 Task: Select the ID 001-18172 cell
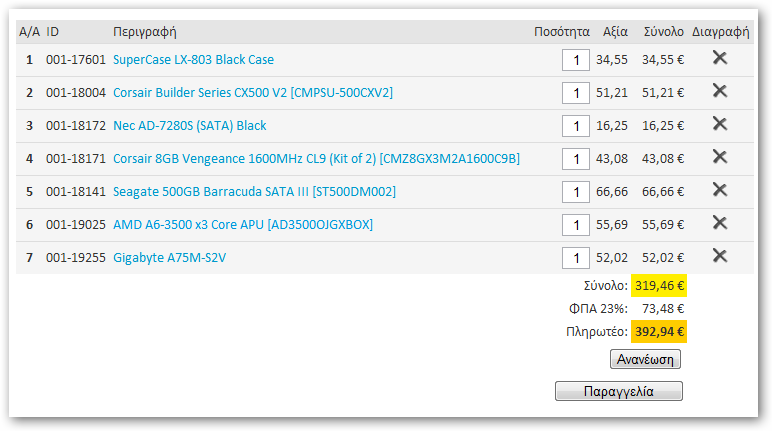point(76,126)
